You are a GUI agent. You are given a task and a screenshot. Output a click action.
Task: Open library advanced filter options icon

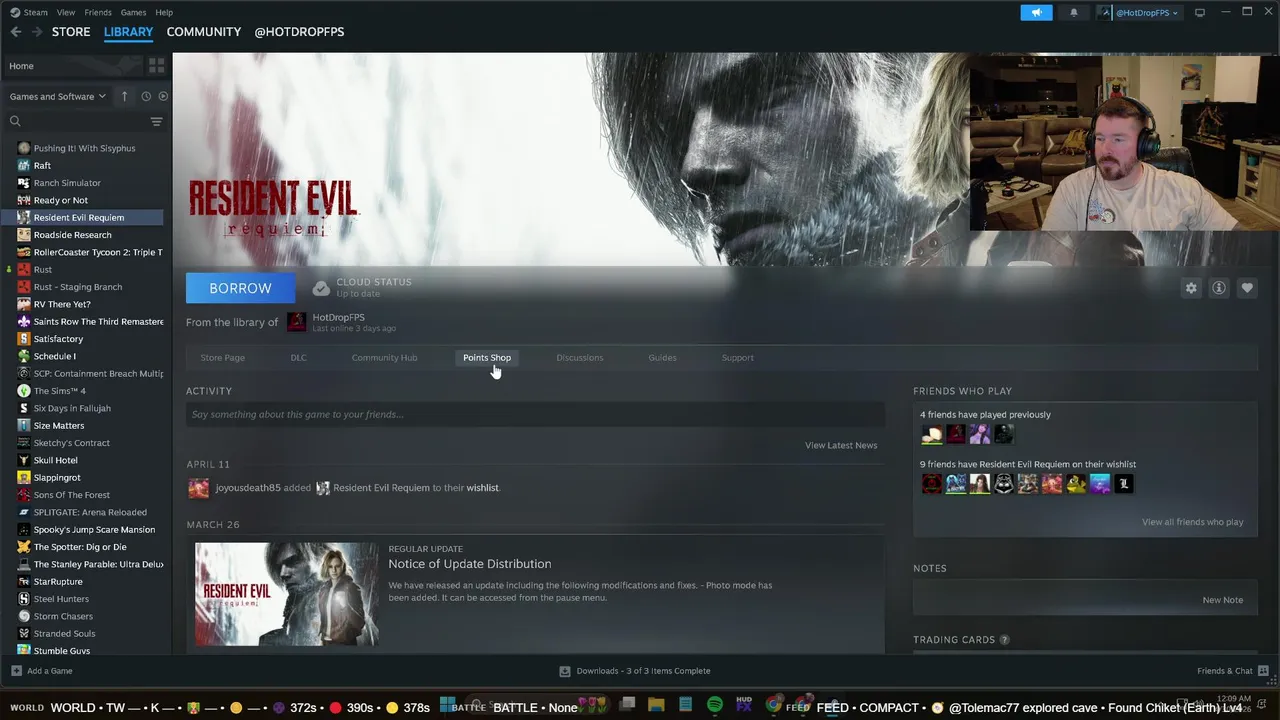point(156,121)
